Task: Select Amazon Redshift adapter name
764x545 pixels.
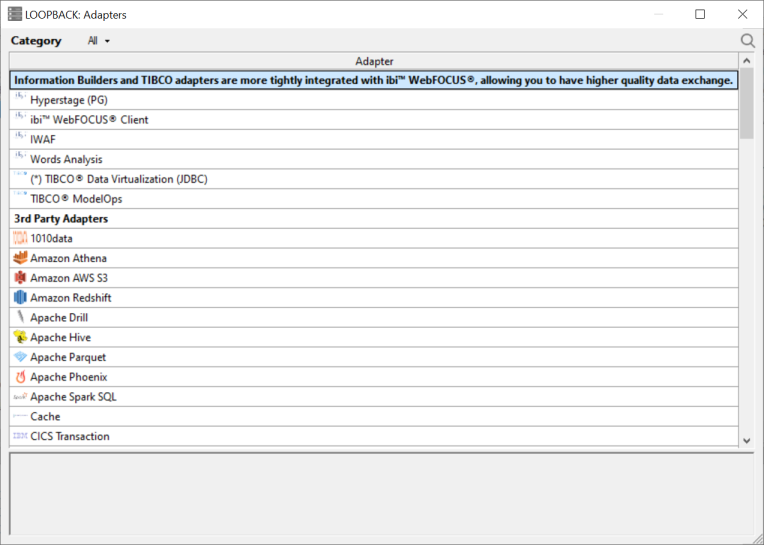Action: pyautogui.click(x=71, y=298)
